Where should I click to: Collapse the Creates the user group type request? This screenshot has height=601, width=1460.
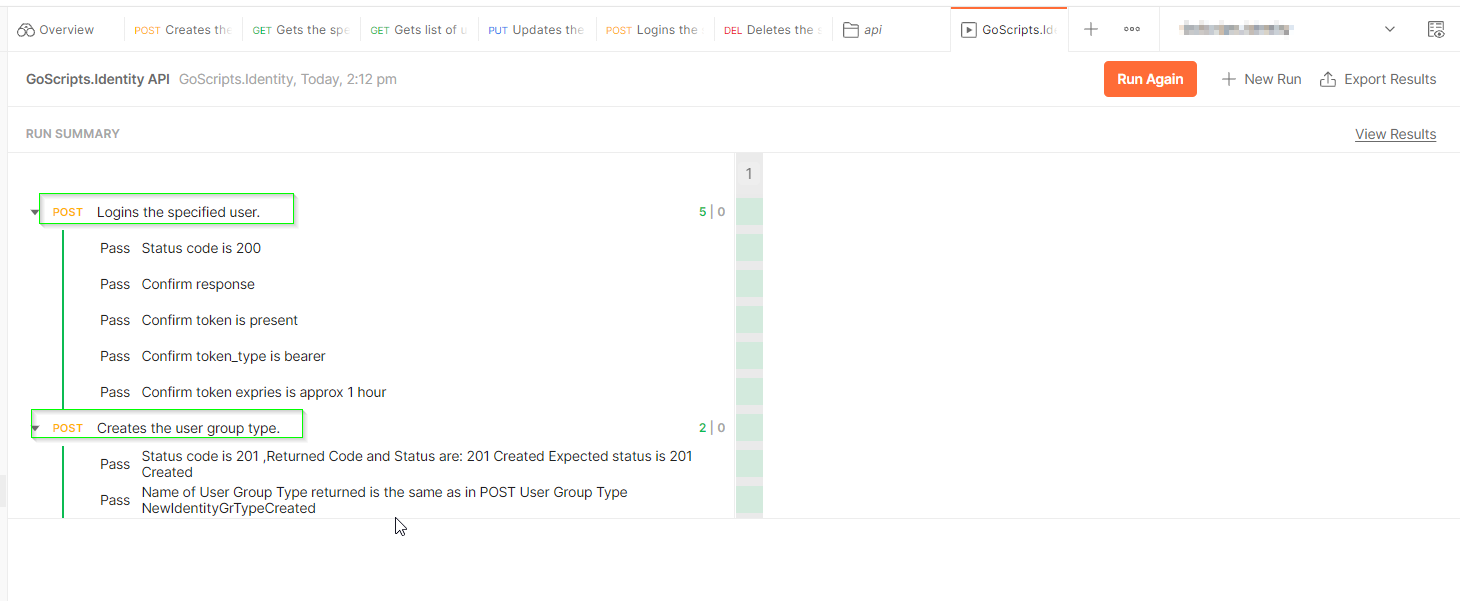tap(35, 428)
